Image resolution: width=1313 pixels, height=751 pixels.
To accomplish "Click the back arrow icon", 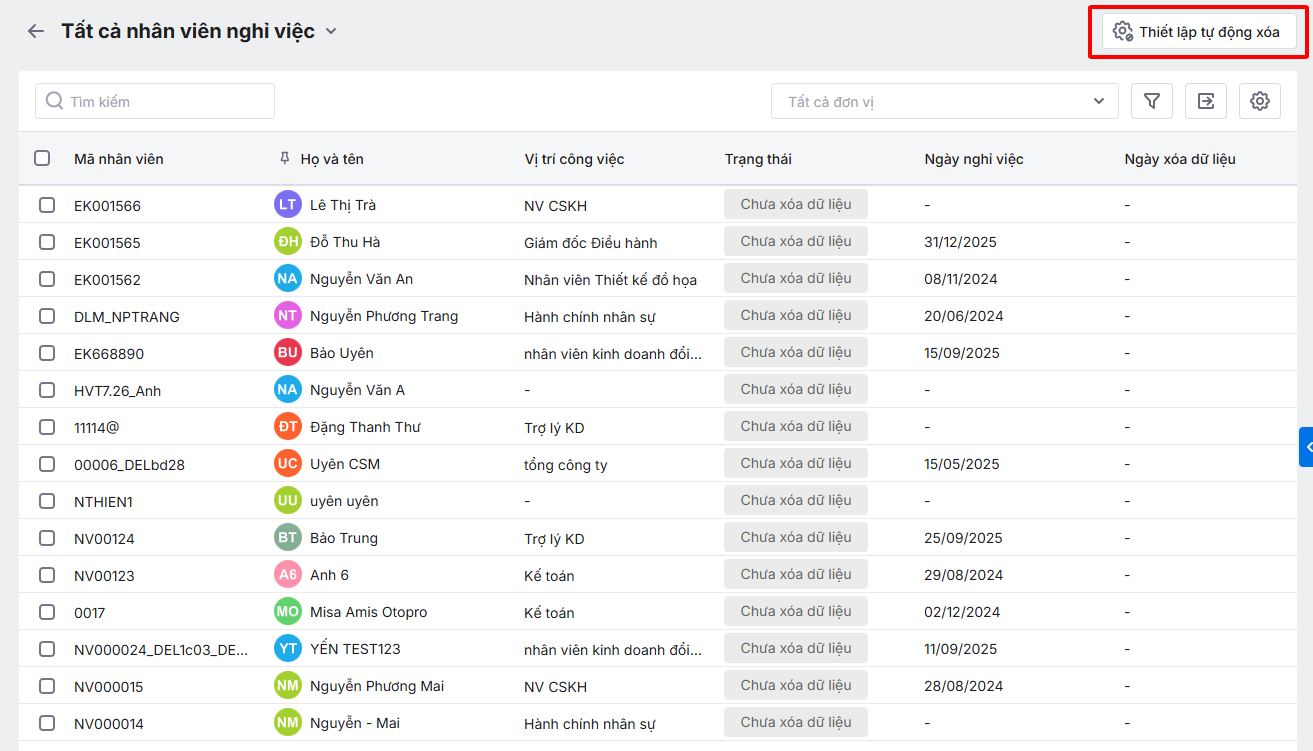I will [x=36, y=31].
